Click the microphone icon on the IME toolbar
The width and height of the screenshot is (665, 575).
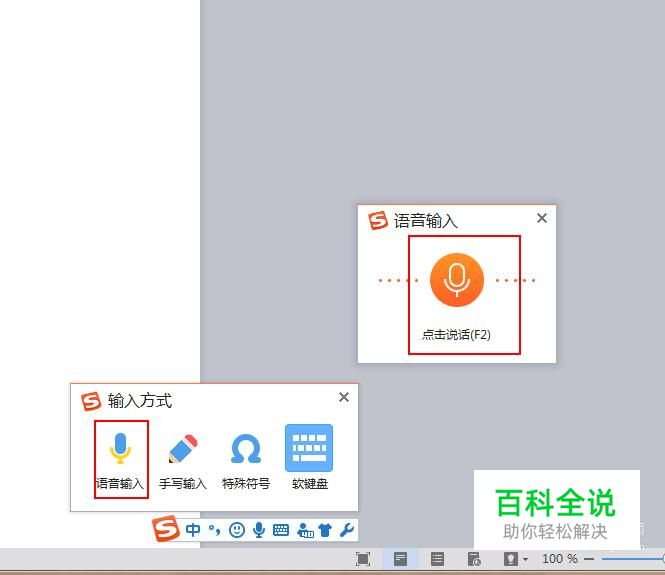coord(259,530)
